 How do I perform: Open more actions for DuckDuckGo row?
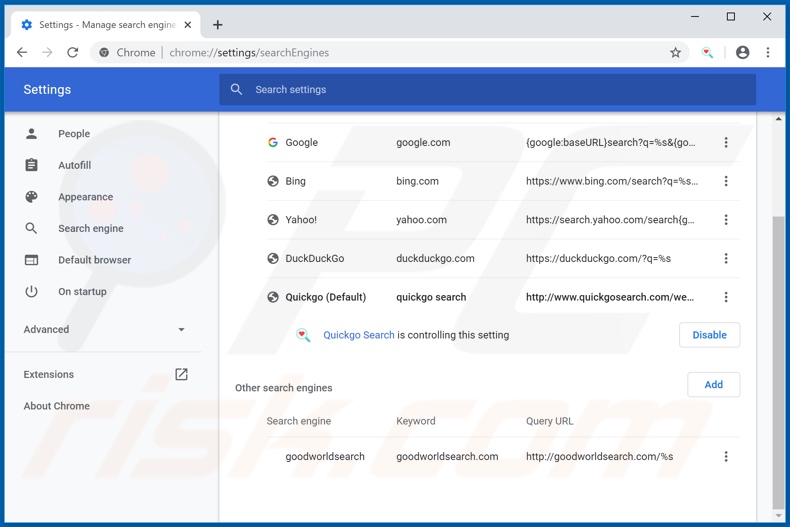(726, 258)
